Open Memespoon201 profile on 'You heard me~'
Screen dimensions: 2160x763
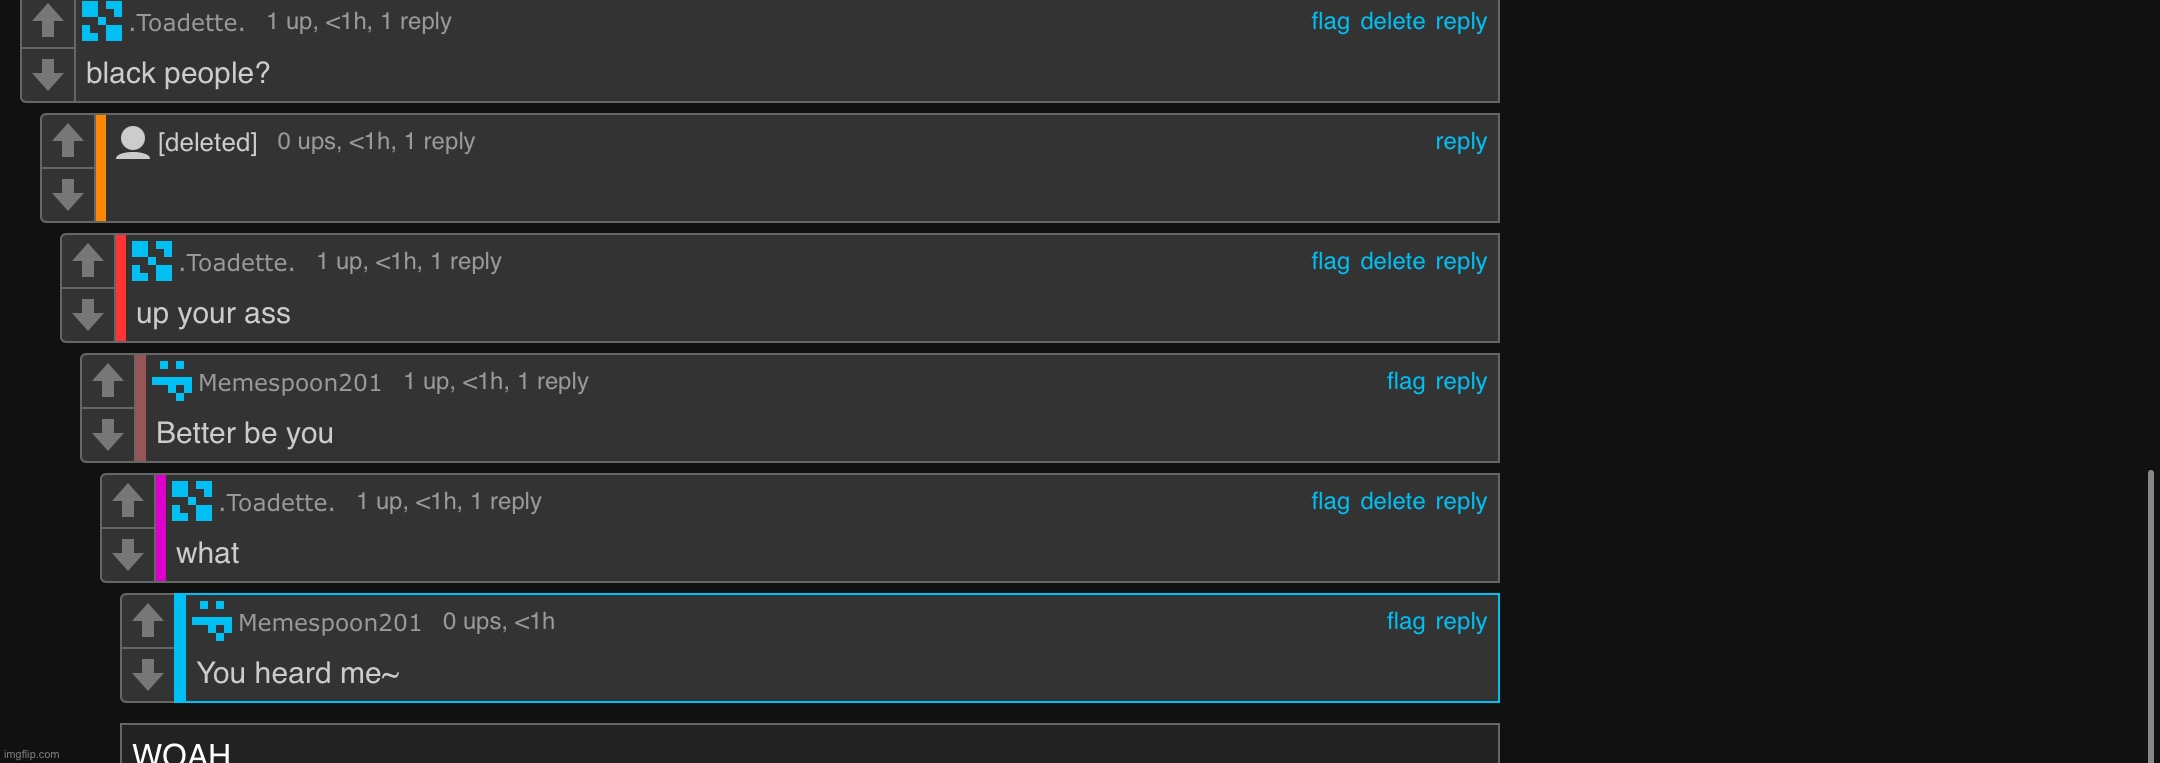click(330, 622)
